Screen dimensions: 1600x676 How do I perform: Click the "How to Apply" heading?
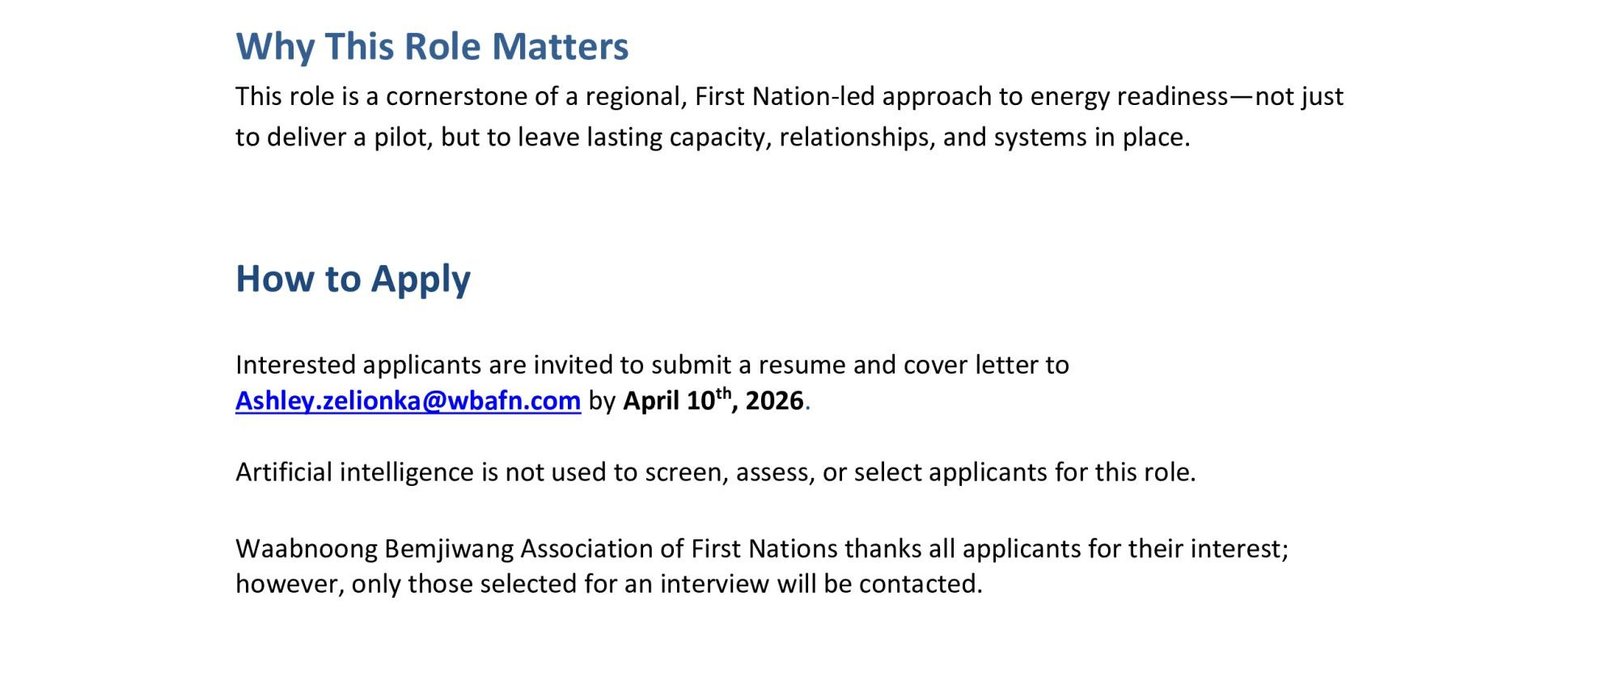point(353,279)
